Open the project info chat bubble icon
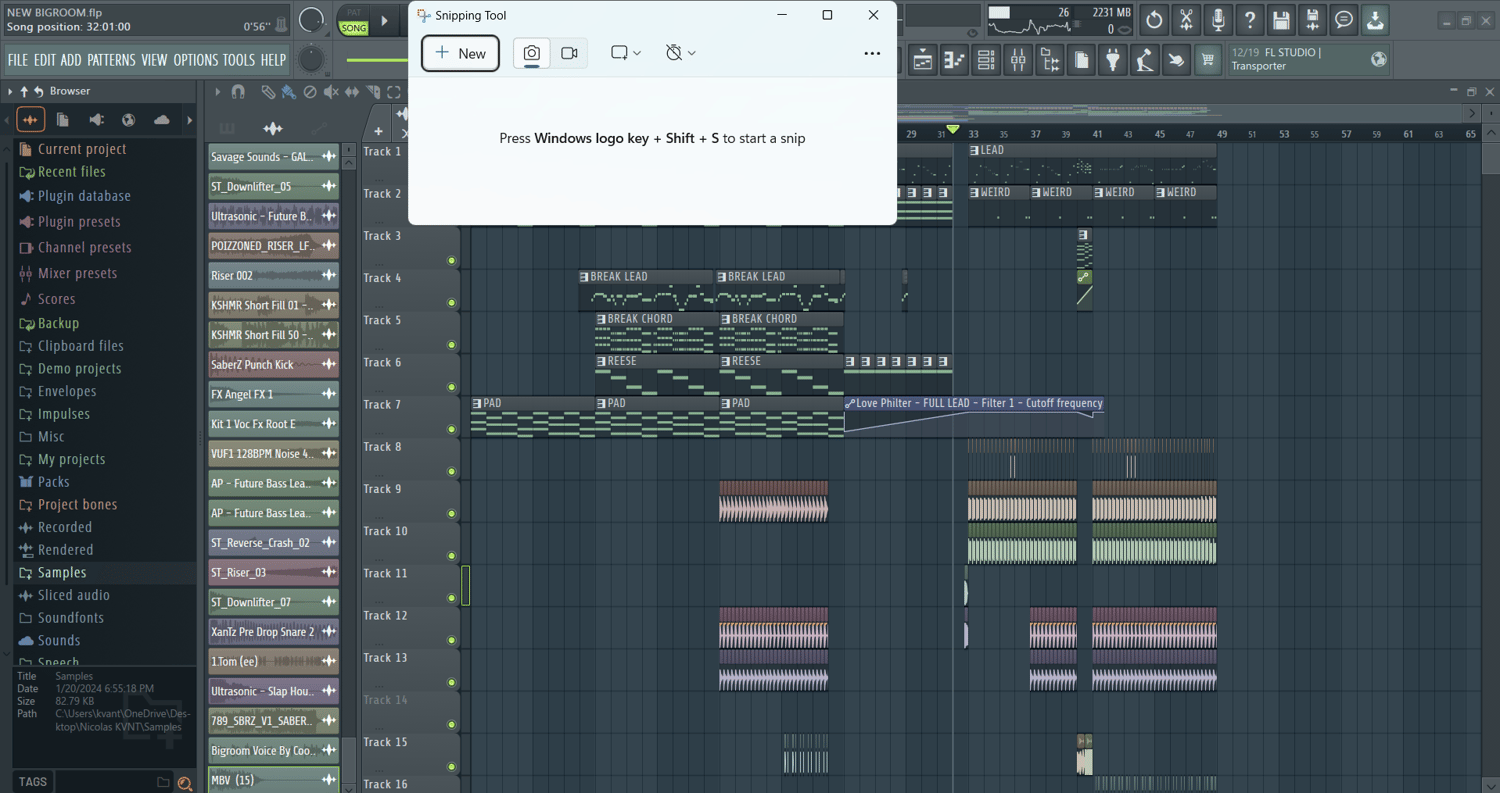Viewport: 1500px width, 793px height. click(x=1344, y=20)
